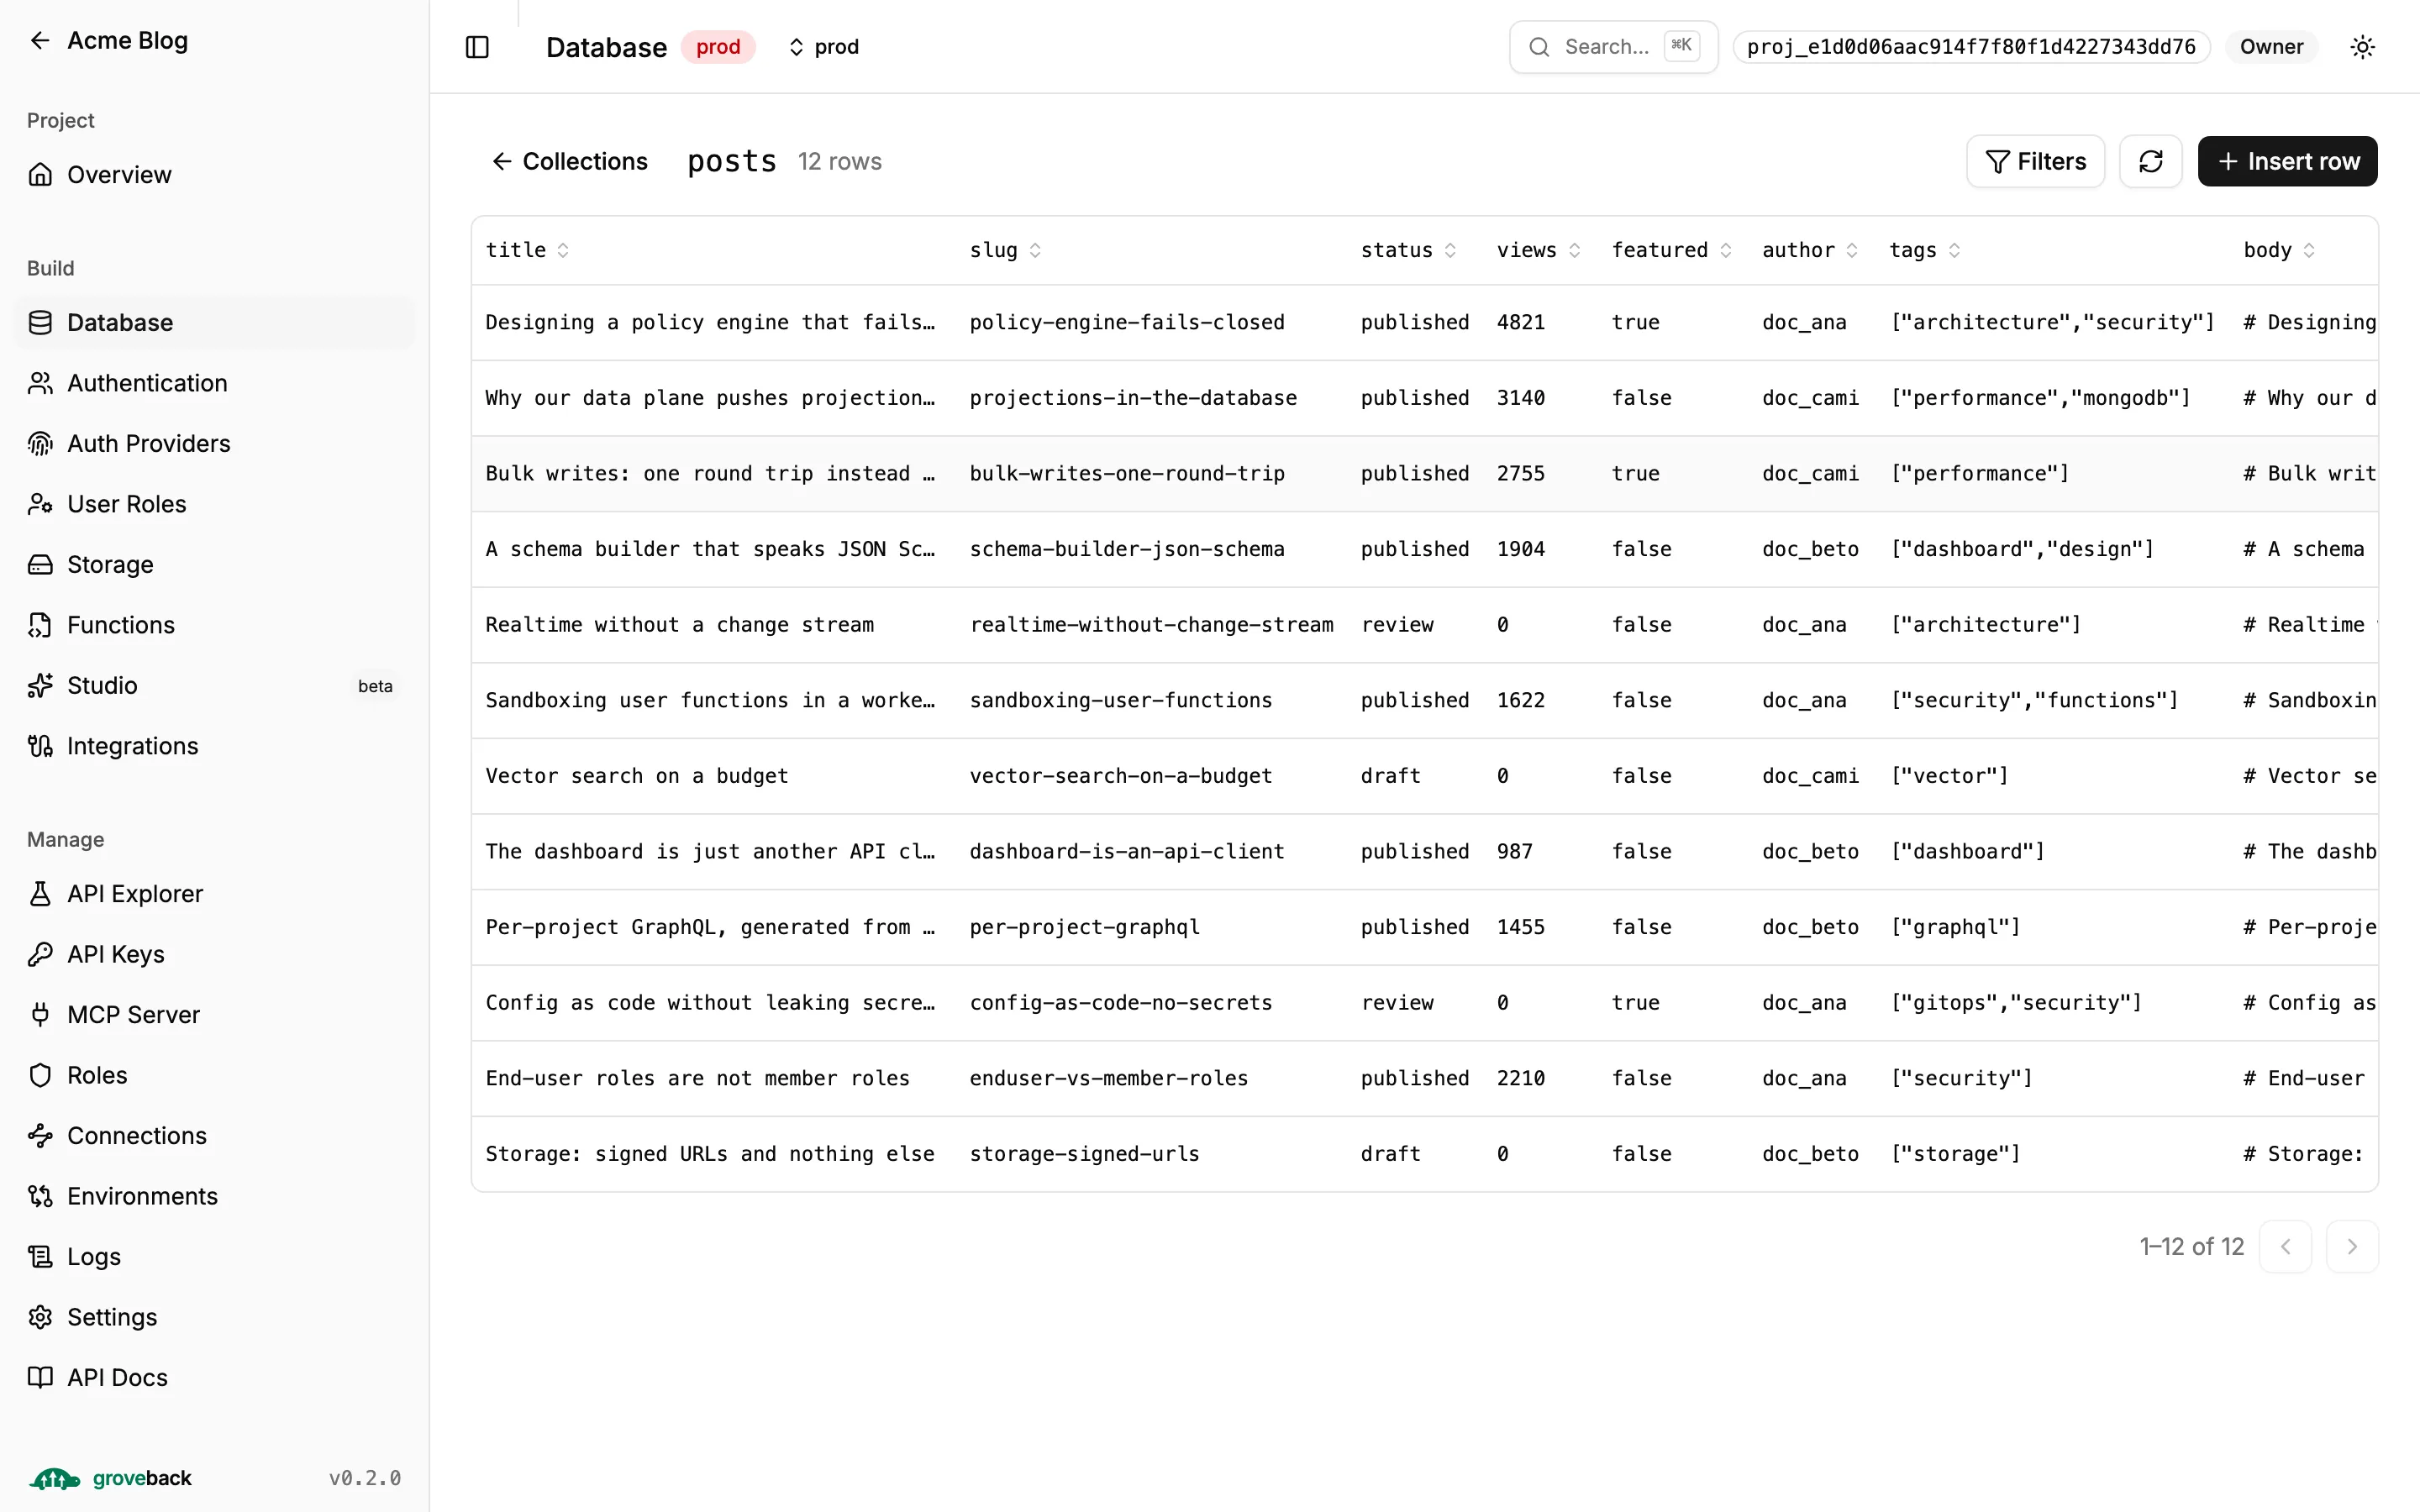
Task: Click the '1–12 of 12' pagination text
Action: coord(2191,1246)
